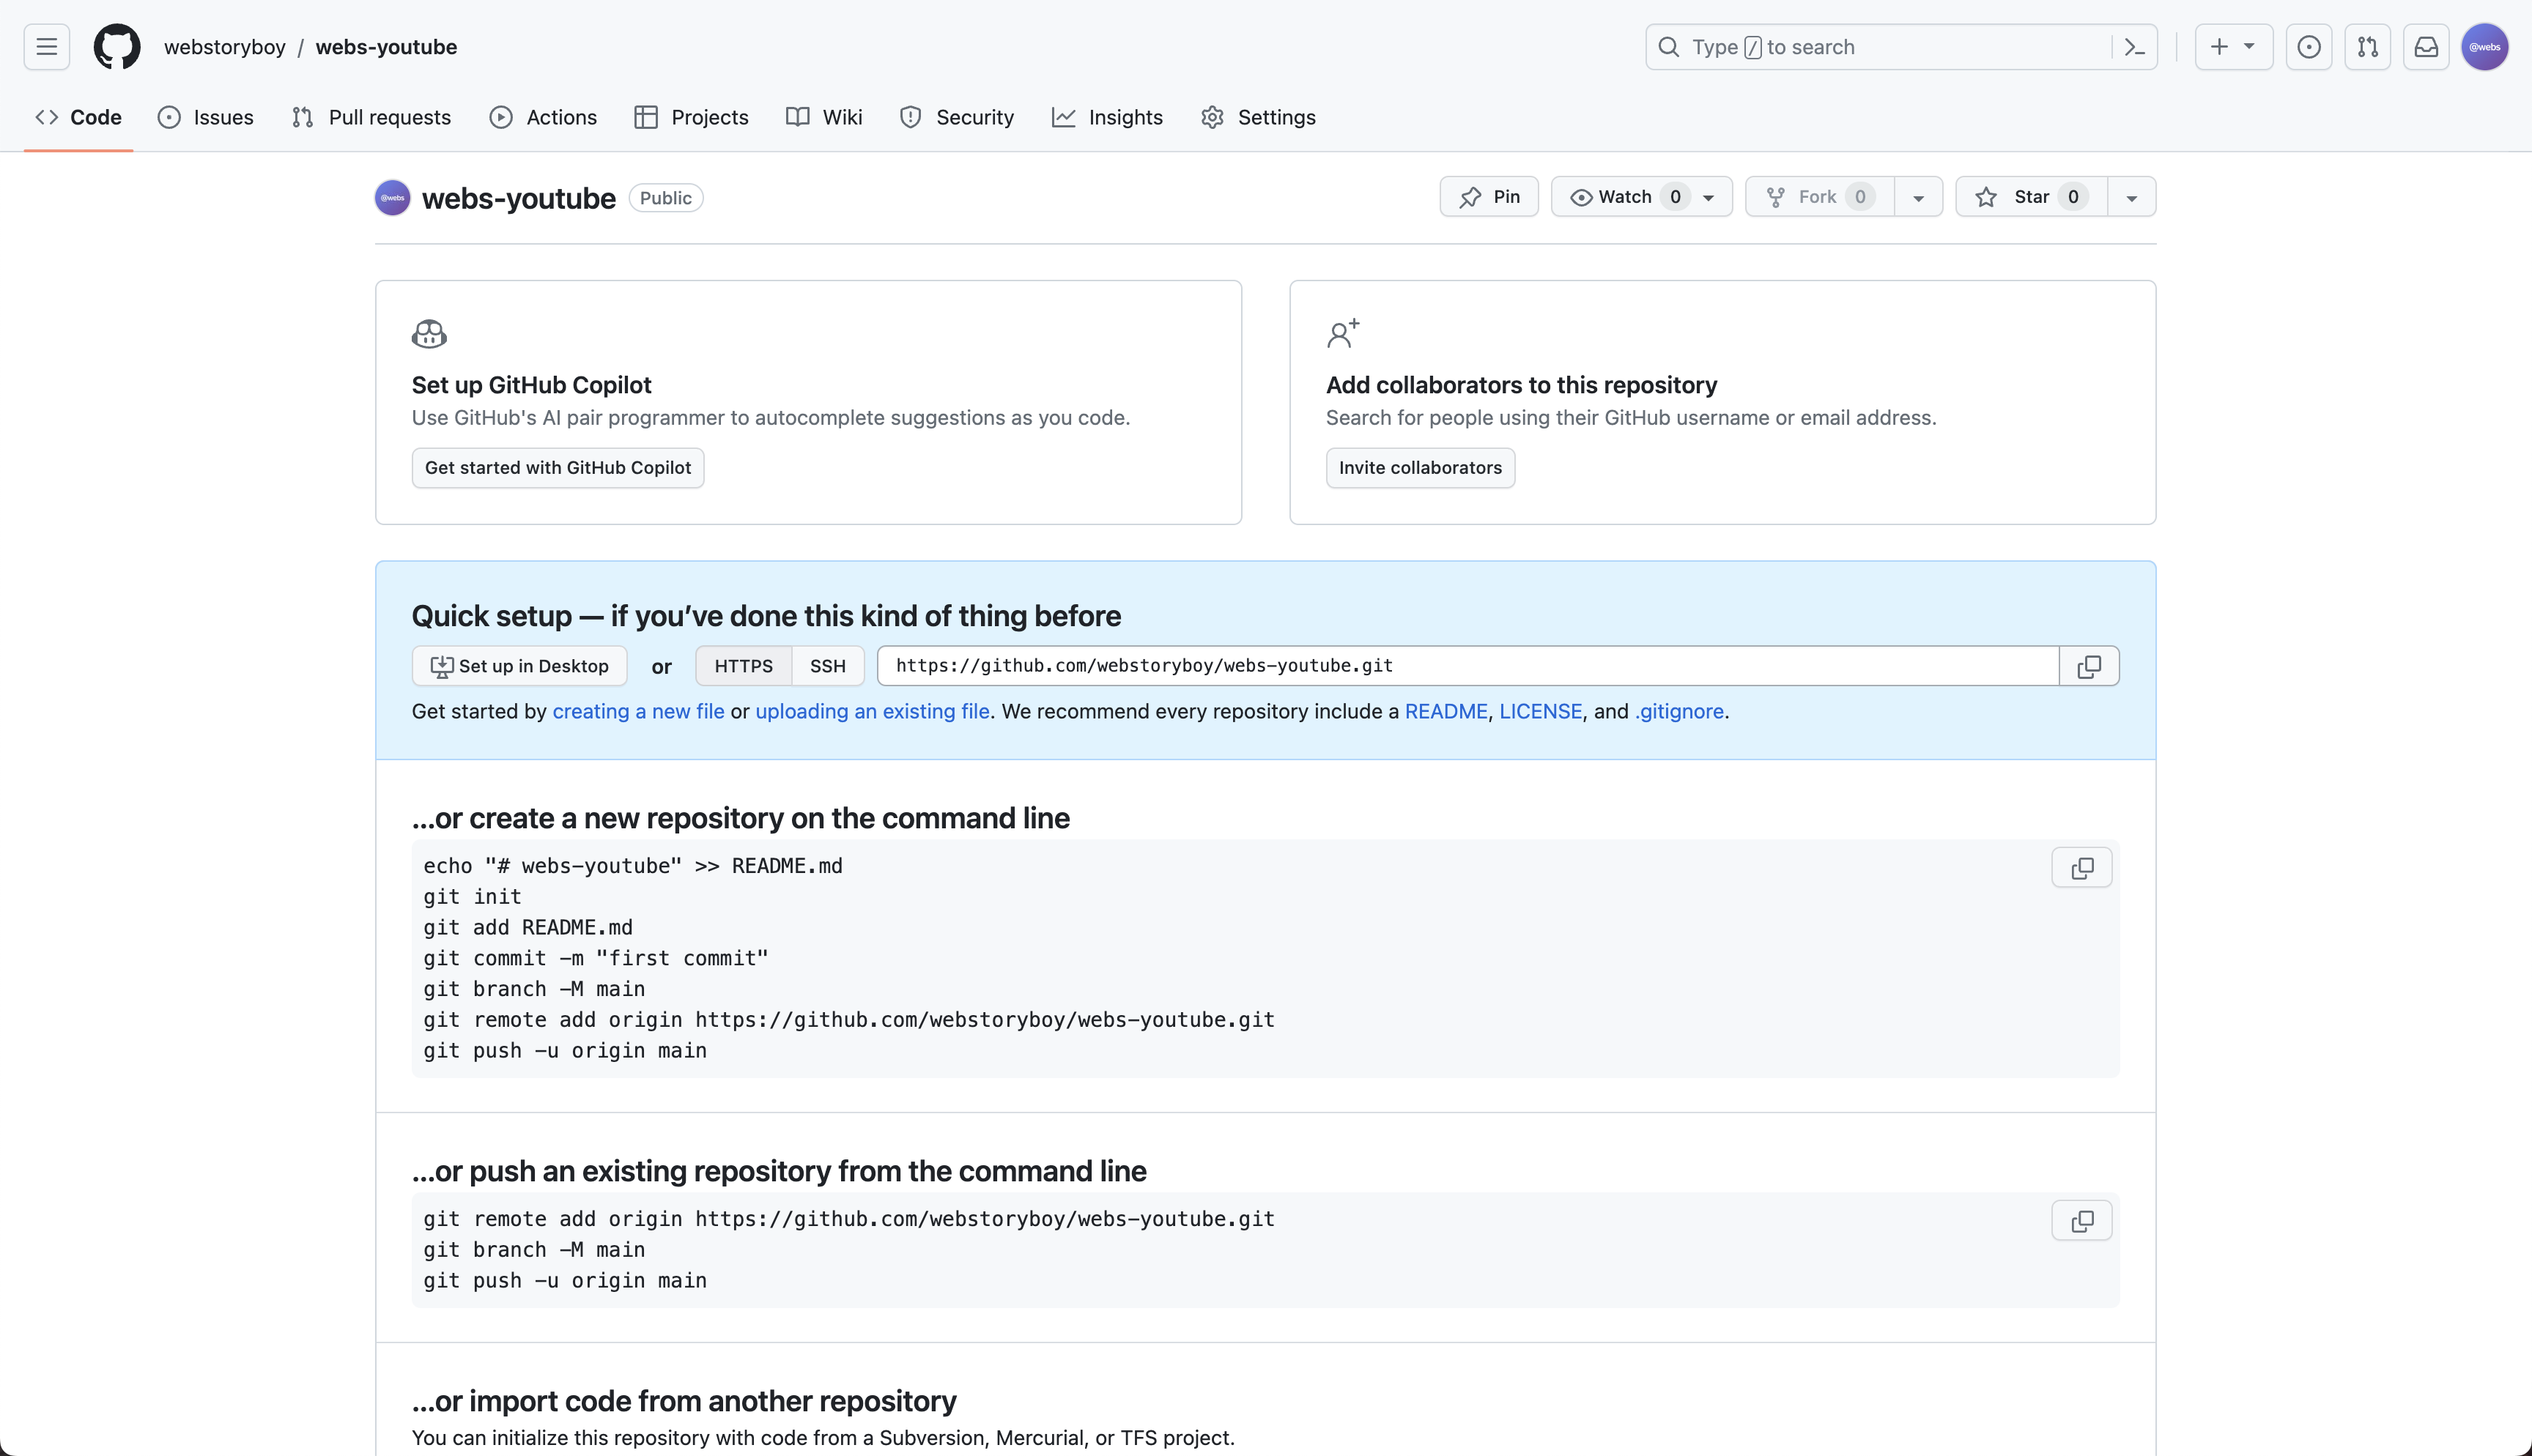Copy the push existing repository commands
This screenshot has height=1456, width=2532.
point(2082,1221)
